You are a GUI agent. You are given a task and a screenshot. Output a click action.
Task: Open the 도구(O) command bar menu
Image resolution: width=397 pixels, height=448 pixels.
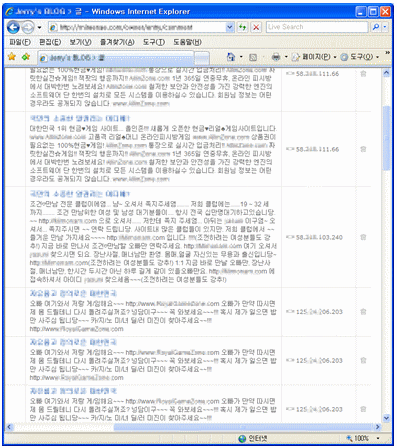click(360, 57)
